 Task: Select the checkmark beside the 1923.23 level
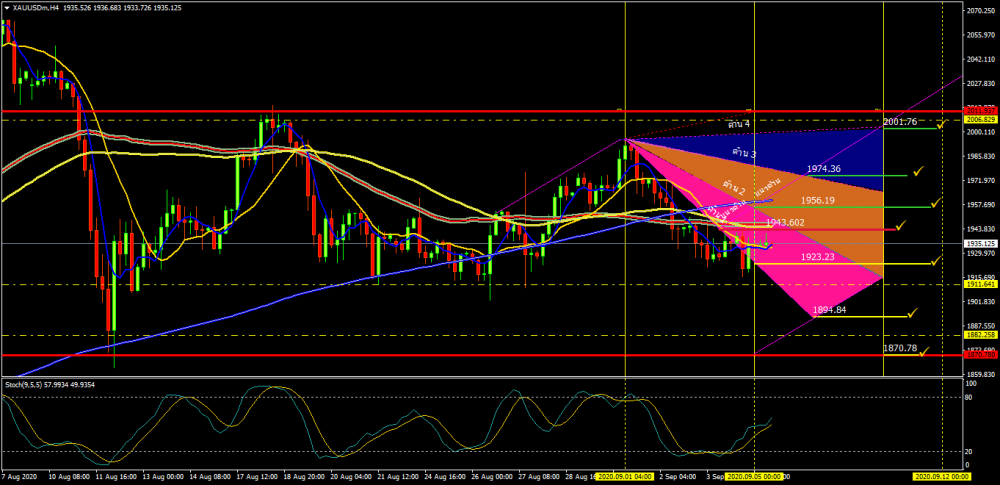(936, 260)
